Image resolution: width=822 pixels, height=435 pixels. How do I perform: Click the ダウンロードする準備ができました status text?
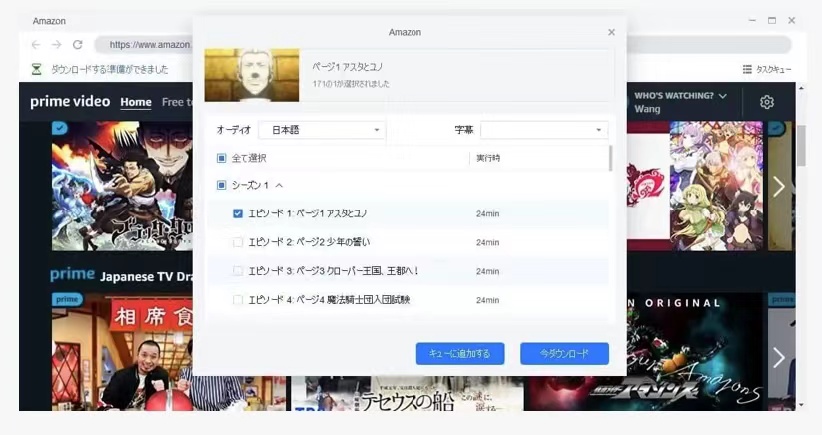pos(110,69)
